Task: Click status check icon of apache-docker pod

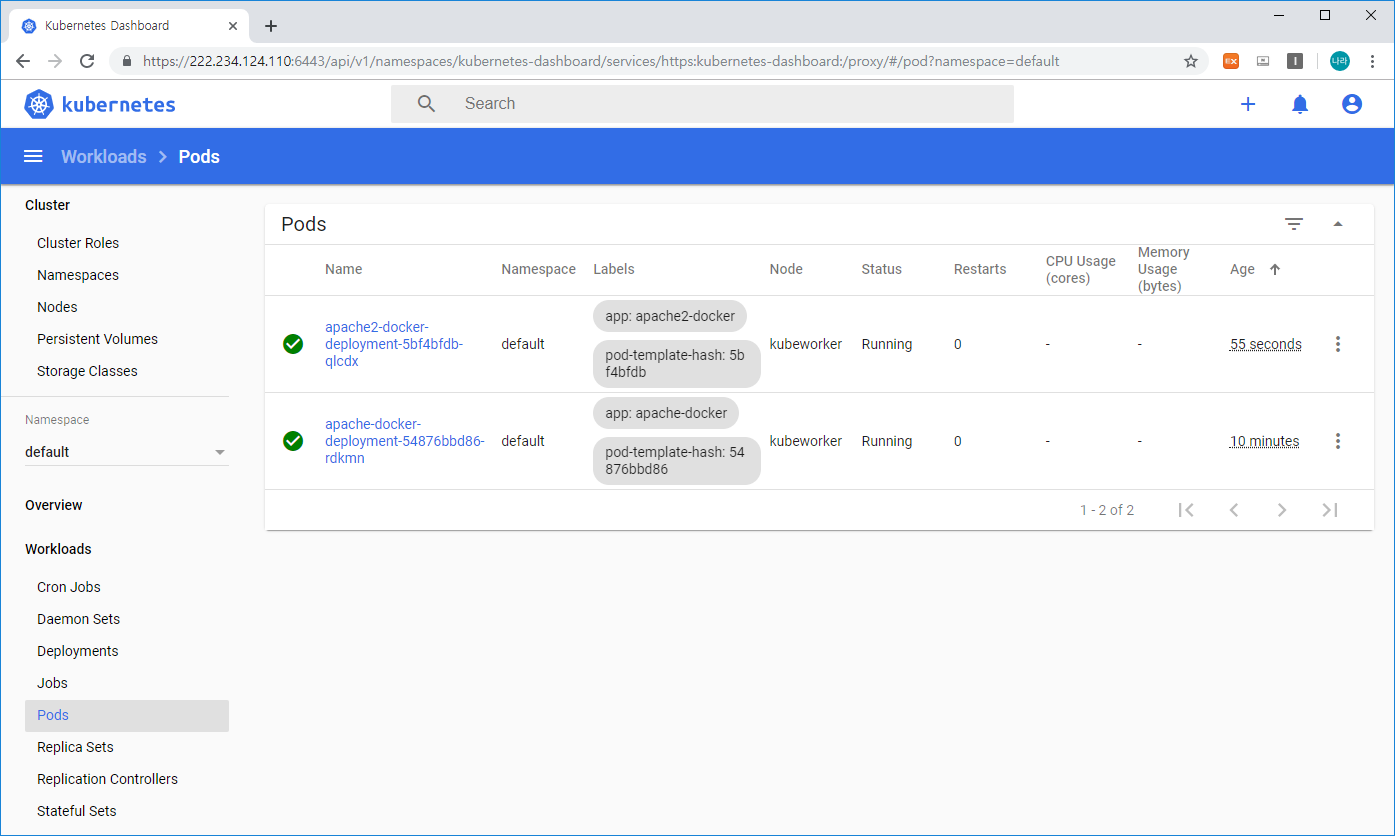Action: pos(293,441)
